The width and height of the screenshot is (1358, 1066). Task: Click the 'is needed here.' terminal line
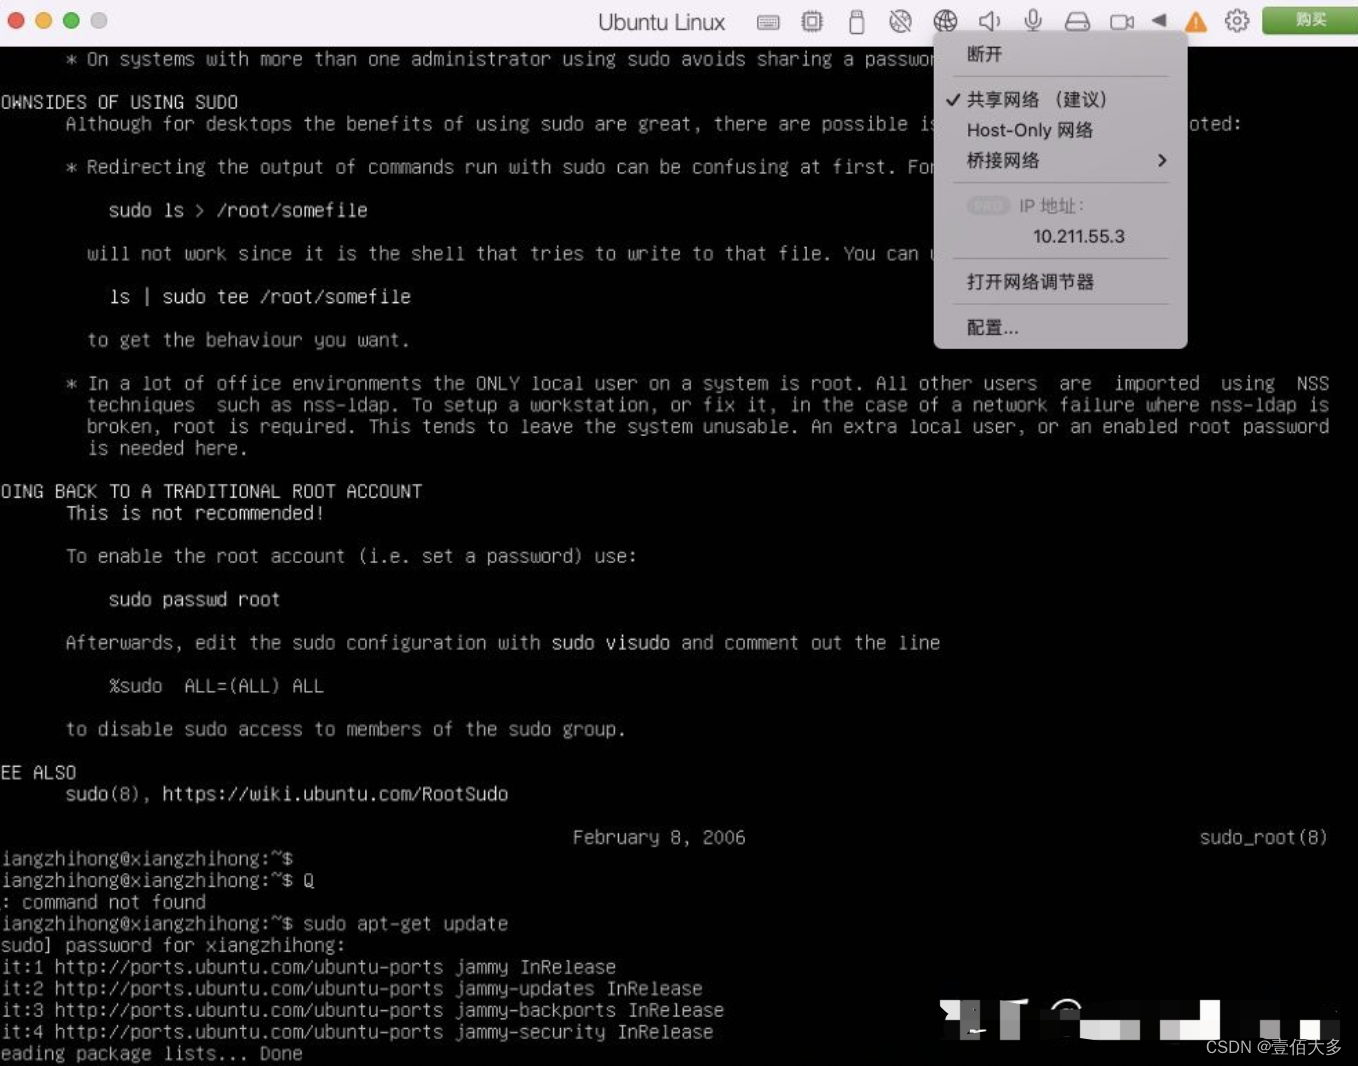click(x=167, y=448)
